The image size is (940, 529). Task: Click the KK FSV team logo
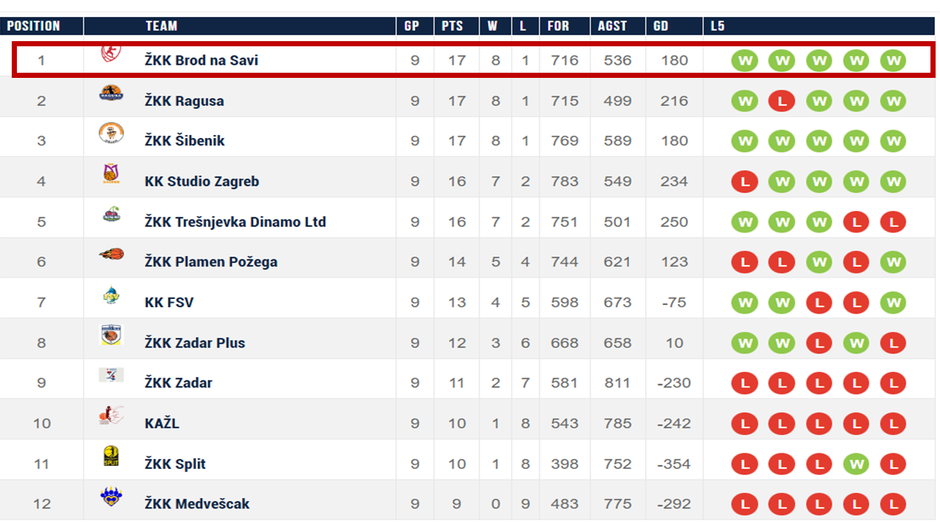pyautogui.click(x=111, y=296)
